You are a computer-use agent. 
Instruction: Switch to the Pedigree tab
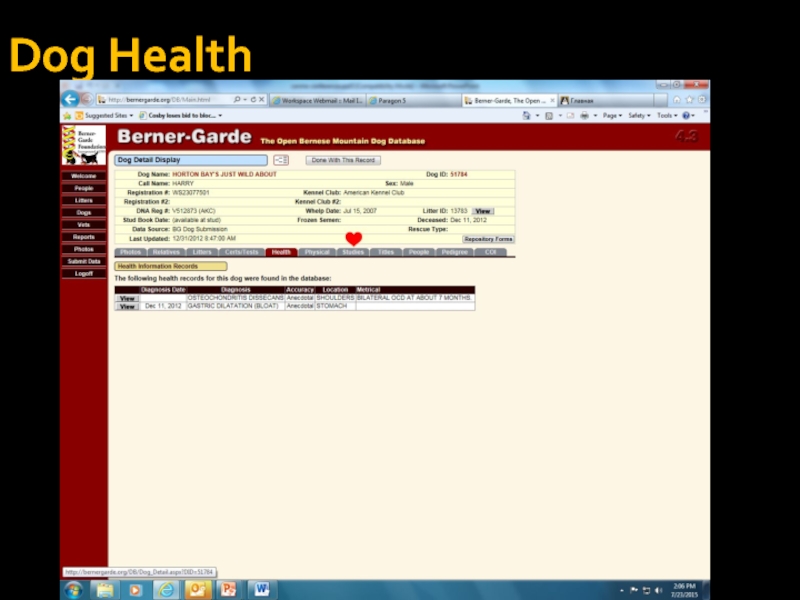(455, 252)
